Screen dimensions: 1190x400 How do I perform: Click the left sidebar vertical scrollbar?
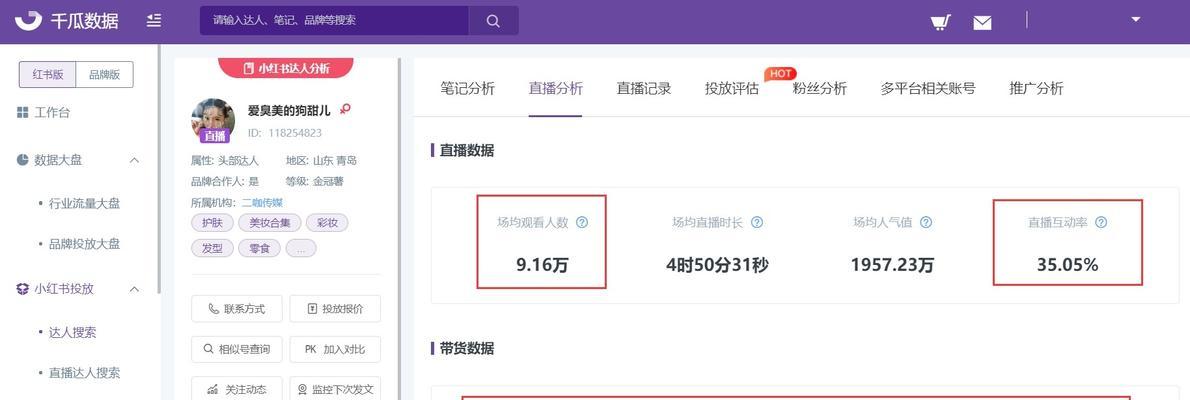click(159, 169)
